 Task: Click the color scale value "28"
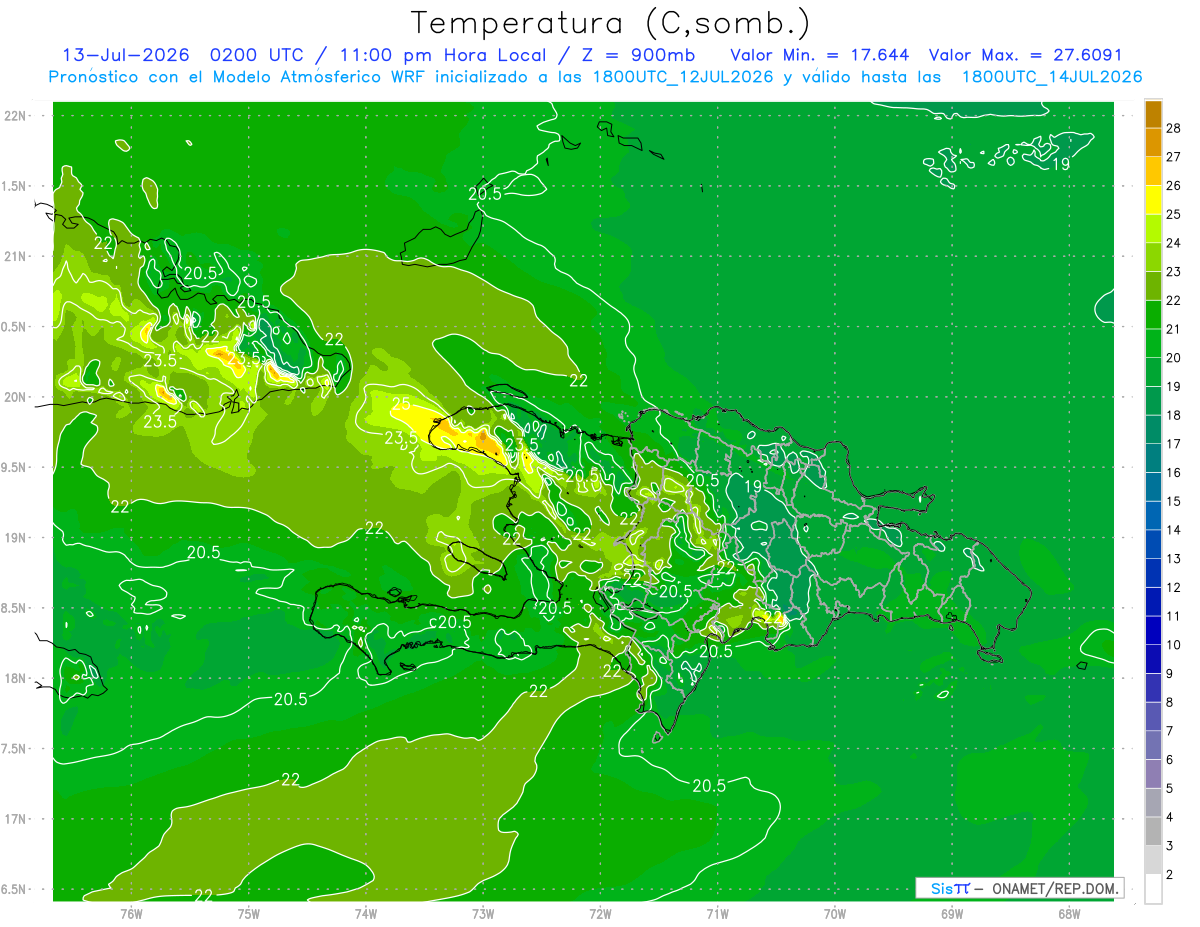(1174, 128)
